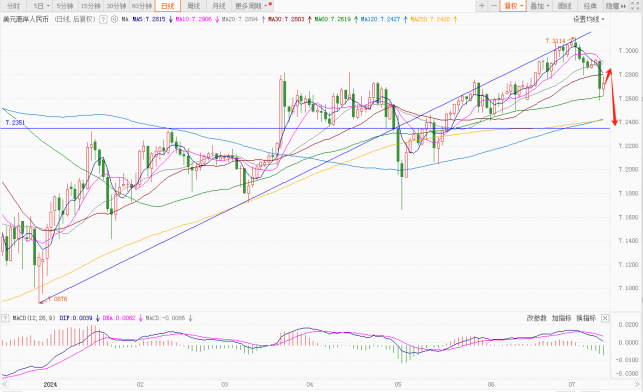This screenshot has height=392, width=643.
Task: Expand 复权 adjustment dropdown
Action: (x=513, y=6)
